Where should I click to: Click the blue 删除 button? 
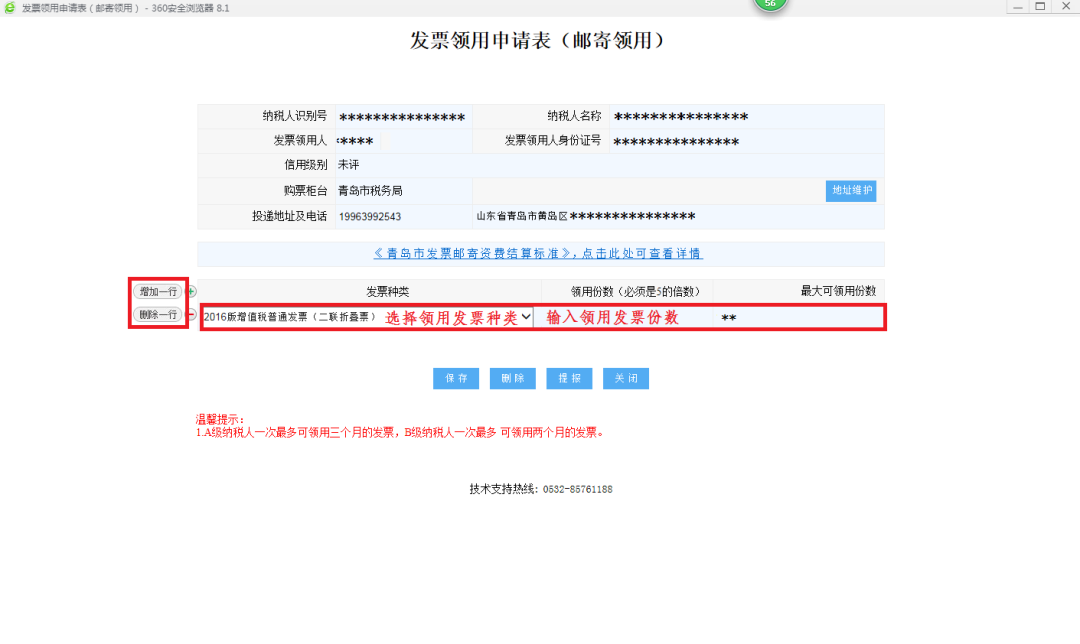pos(513,379)
